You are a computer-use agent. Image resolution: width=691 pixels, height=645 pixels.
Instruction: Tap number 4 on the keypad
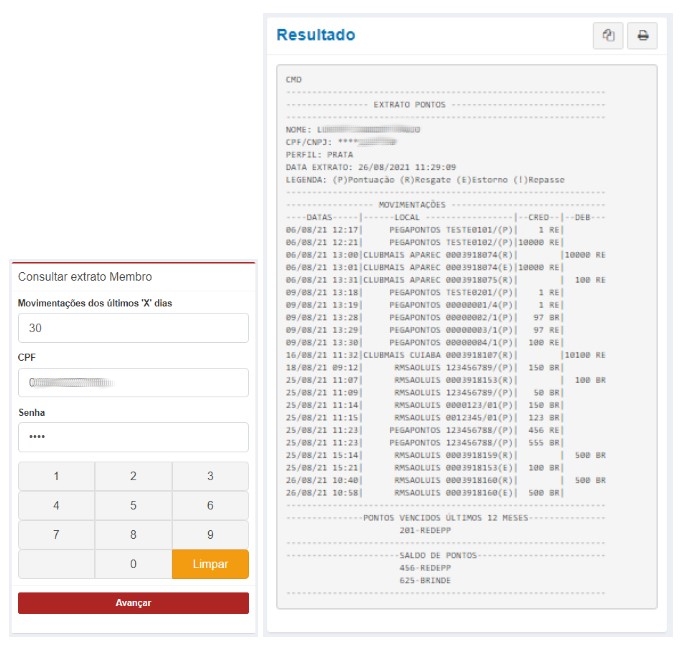tap(56, 506)
